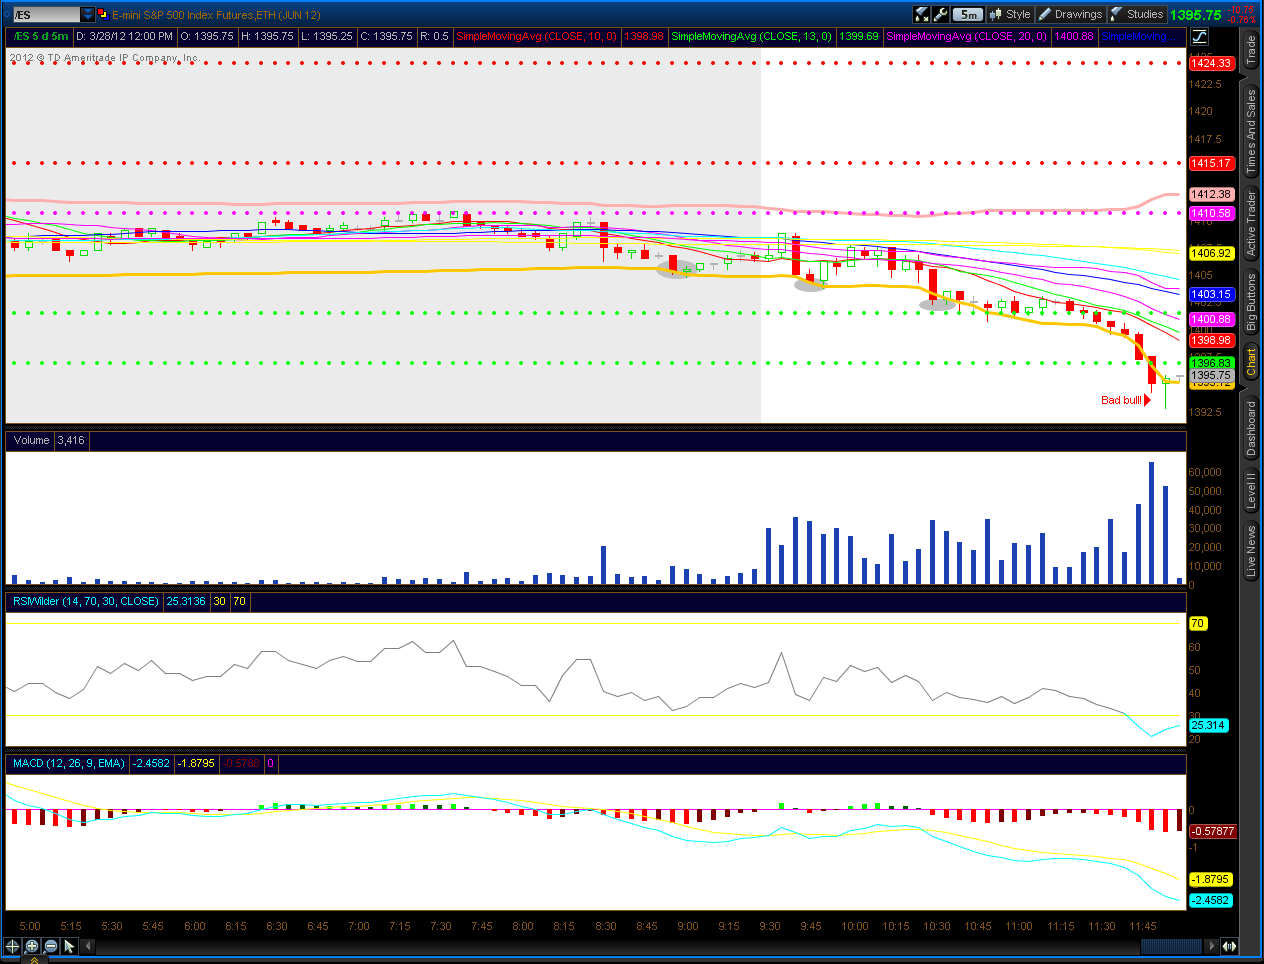The height and width of the screenshot is (964, 1264).
Task: Click SimpleMovingAvg (CLOSE, 10, 0) study label
Action: (536, 36)
